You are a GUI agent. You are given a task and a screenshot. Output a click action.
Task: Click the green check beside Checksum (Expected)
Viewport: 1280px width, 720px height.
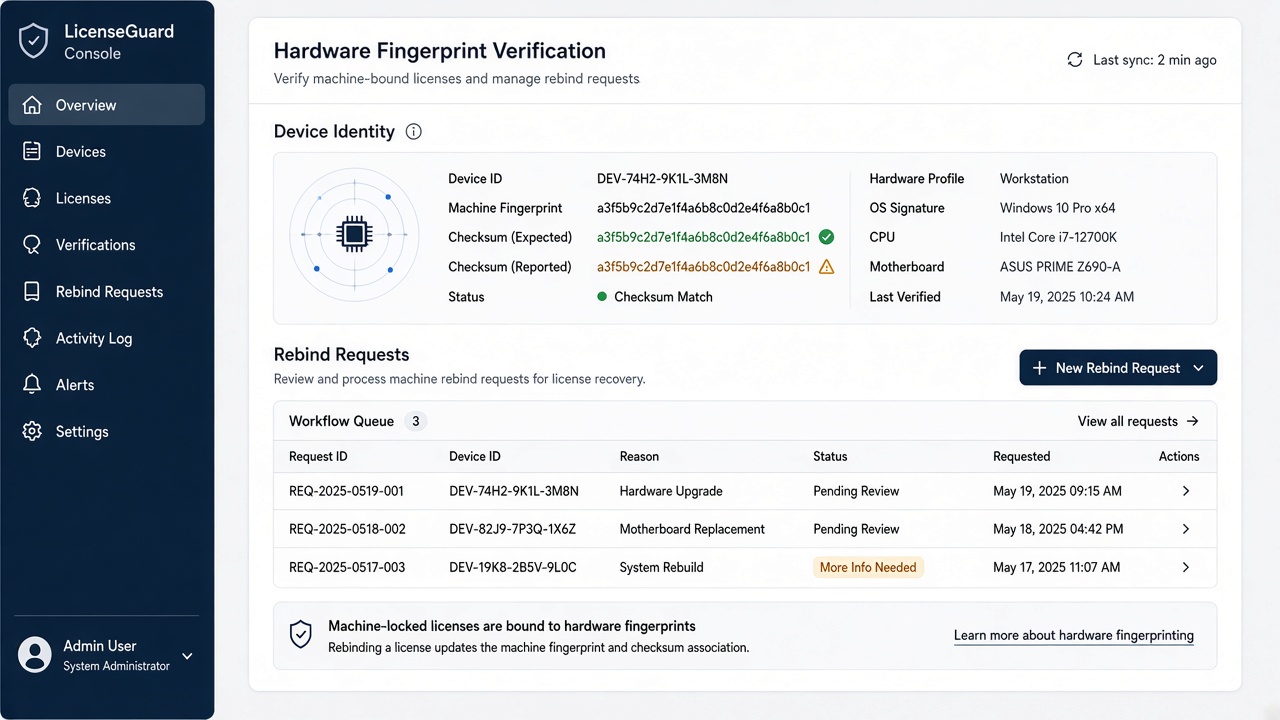click(826, 237)
